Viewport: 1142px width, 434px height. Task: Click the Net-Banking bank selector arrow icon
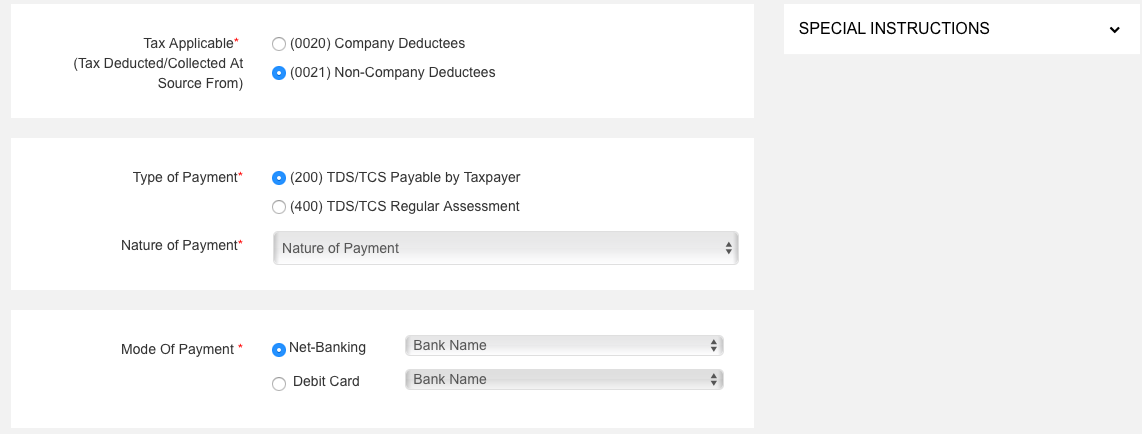coord(713,346)
